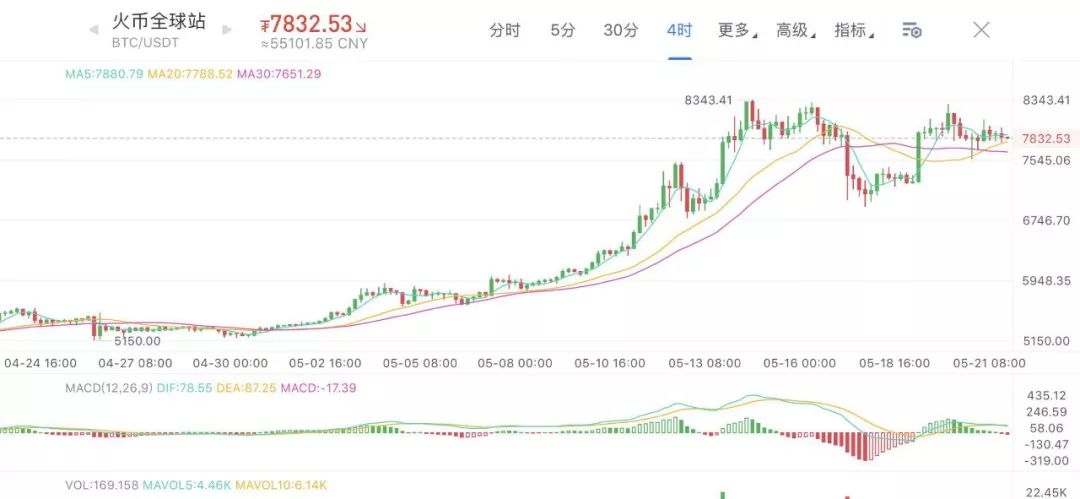The image size is (1080, 499).
Task: Expand the 指标 indicators dropdown
Action: pyautogui.click(x=853, y=30)
